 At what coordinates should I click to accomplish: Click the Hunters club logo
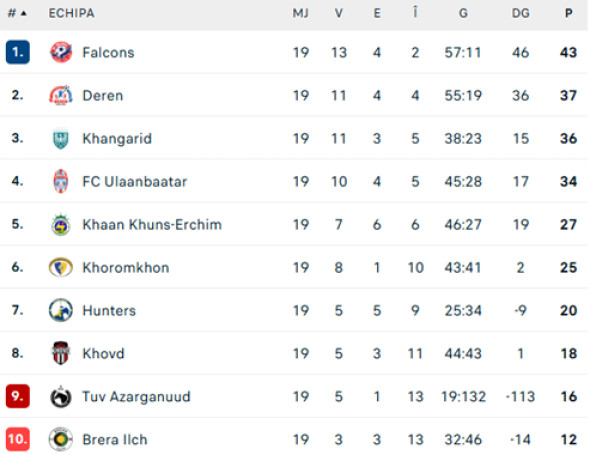coord(61,310)
